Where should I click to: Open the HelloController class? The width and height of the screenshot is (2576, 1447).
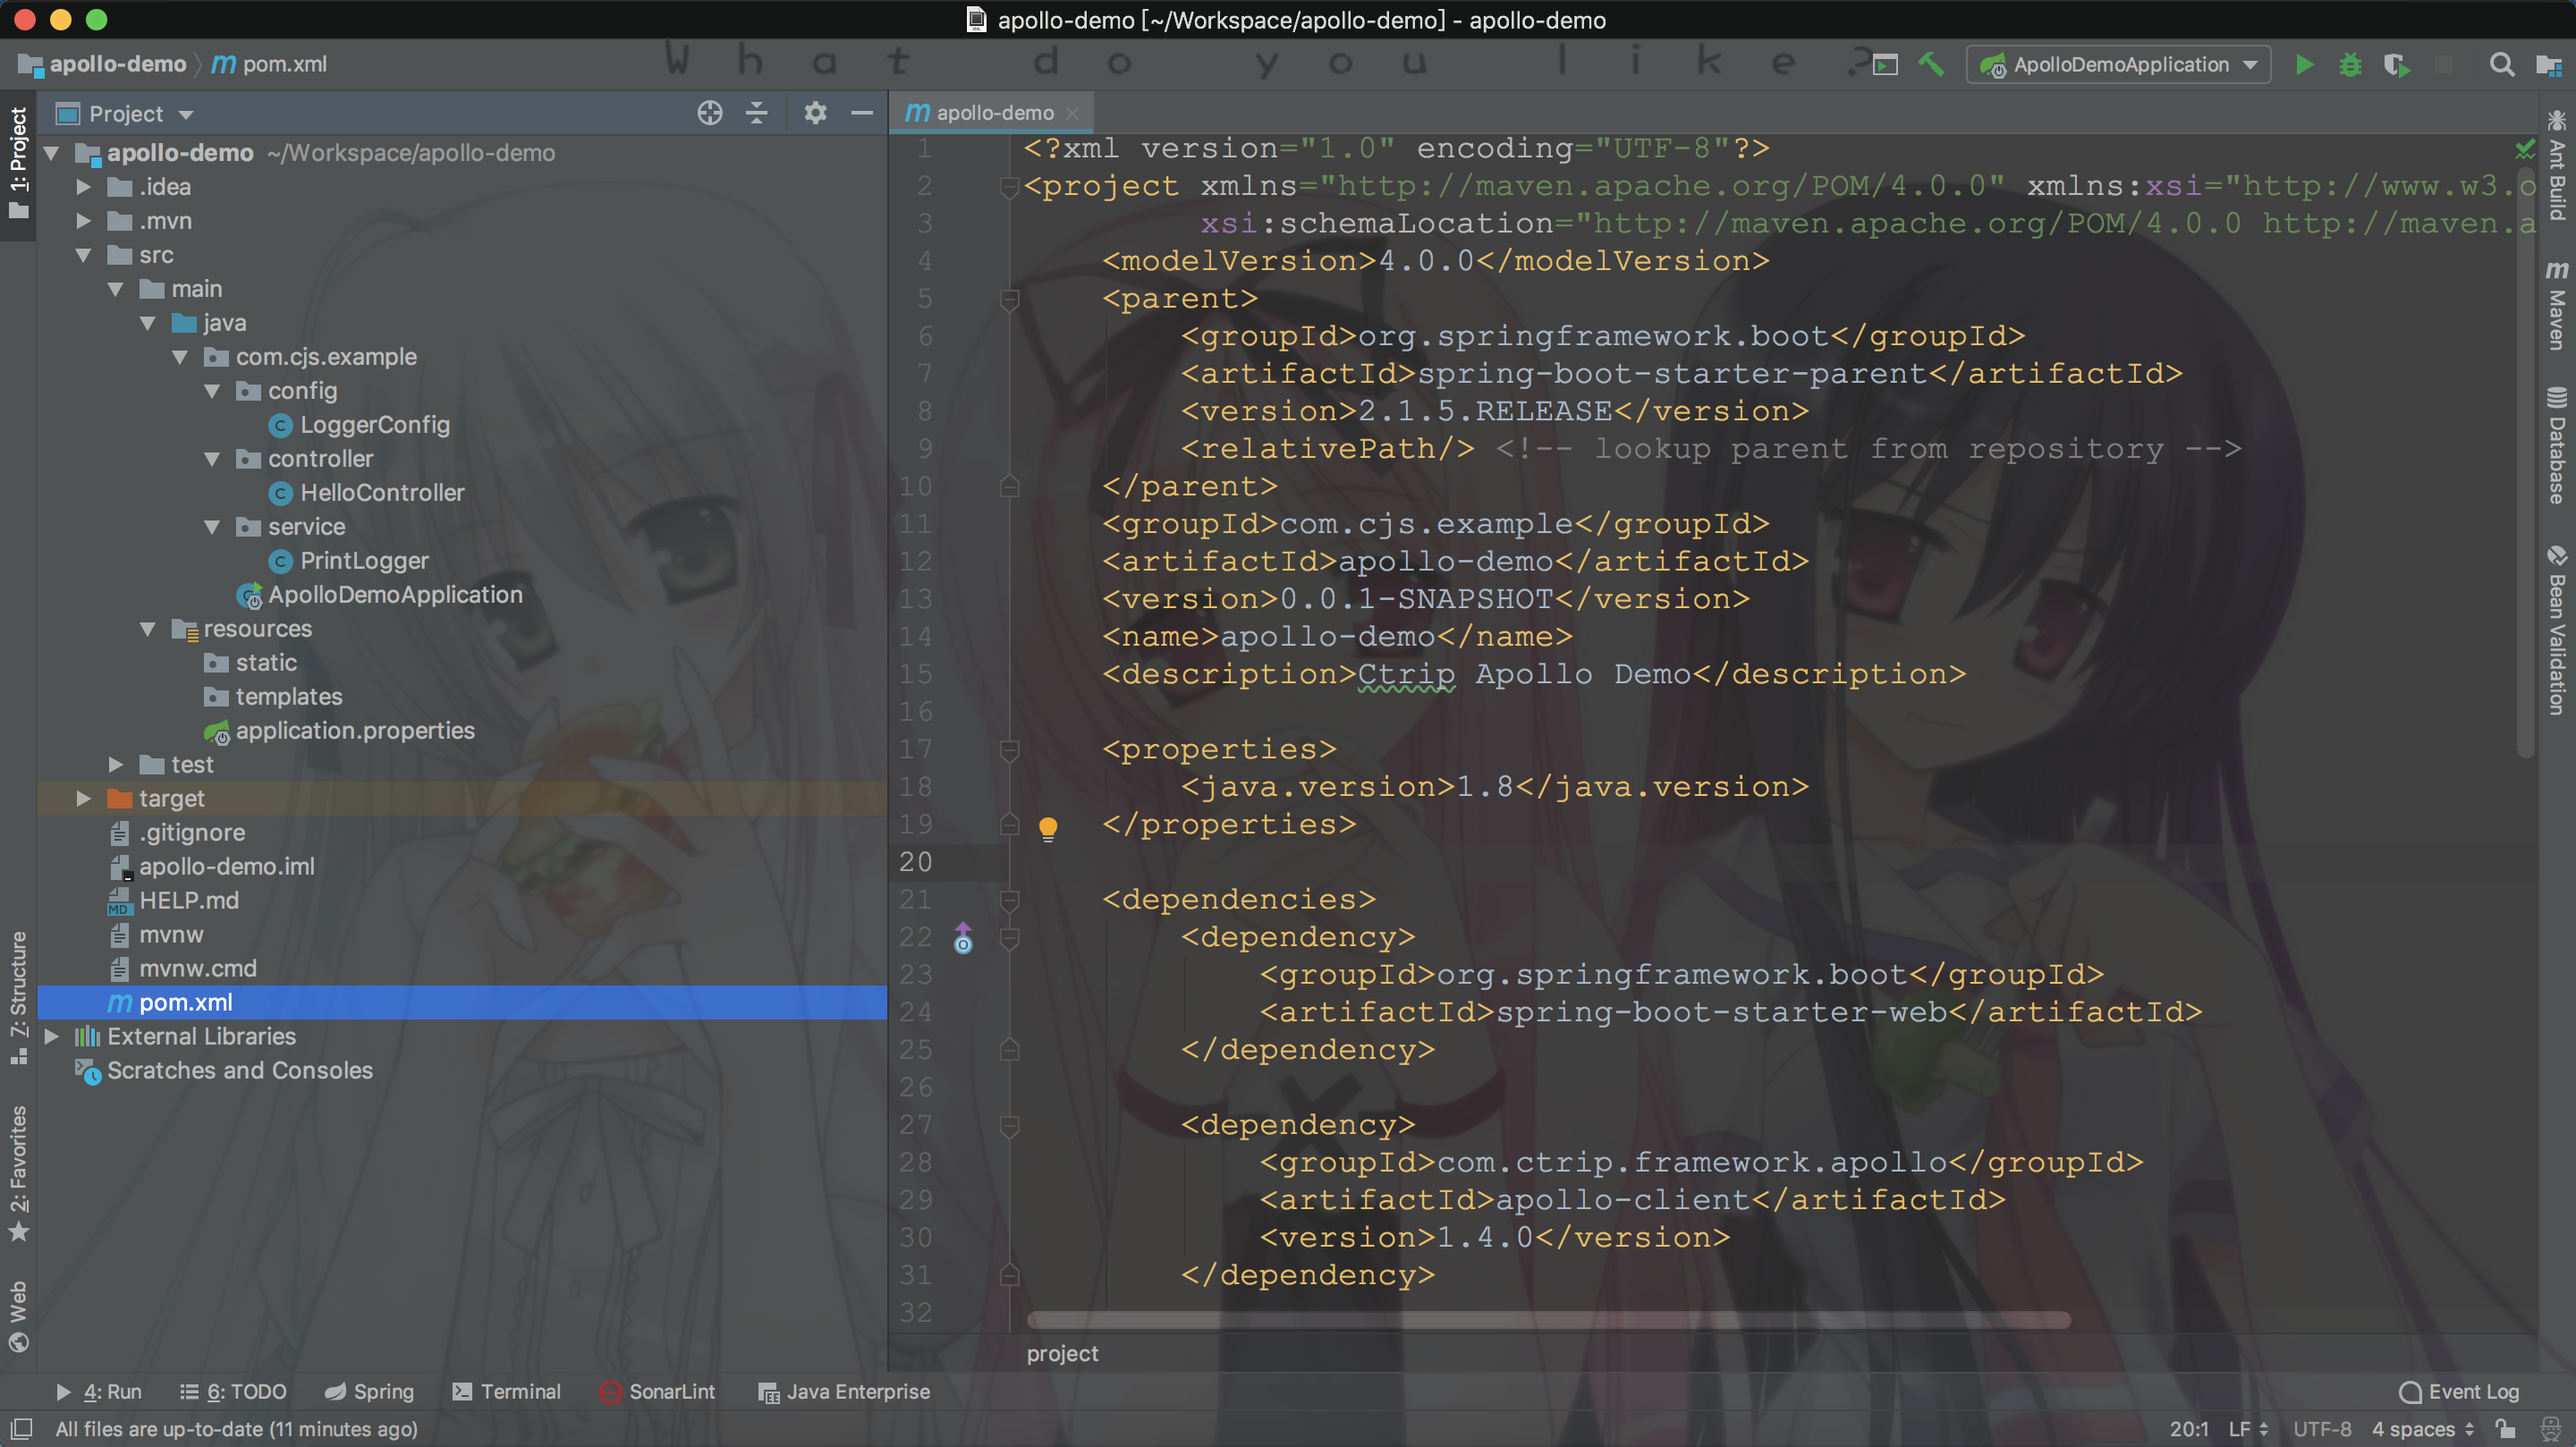pos(382,493)
